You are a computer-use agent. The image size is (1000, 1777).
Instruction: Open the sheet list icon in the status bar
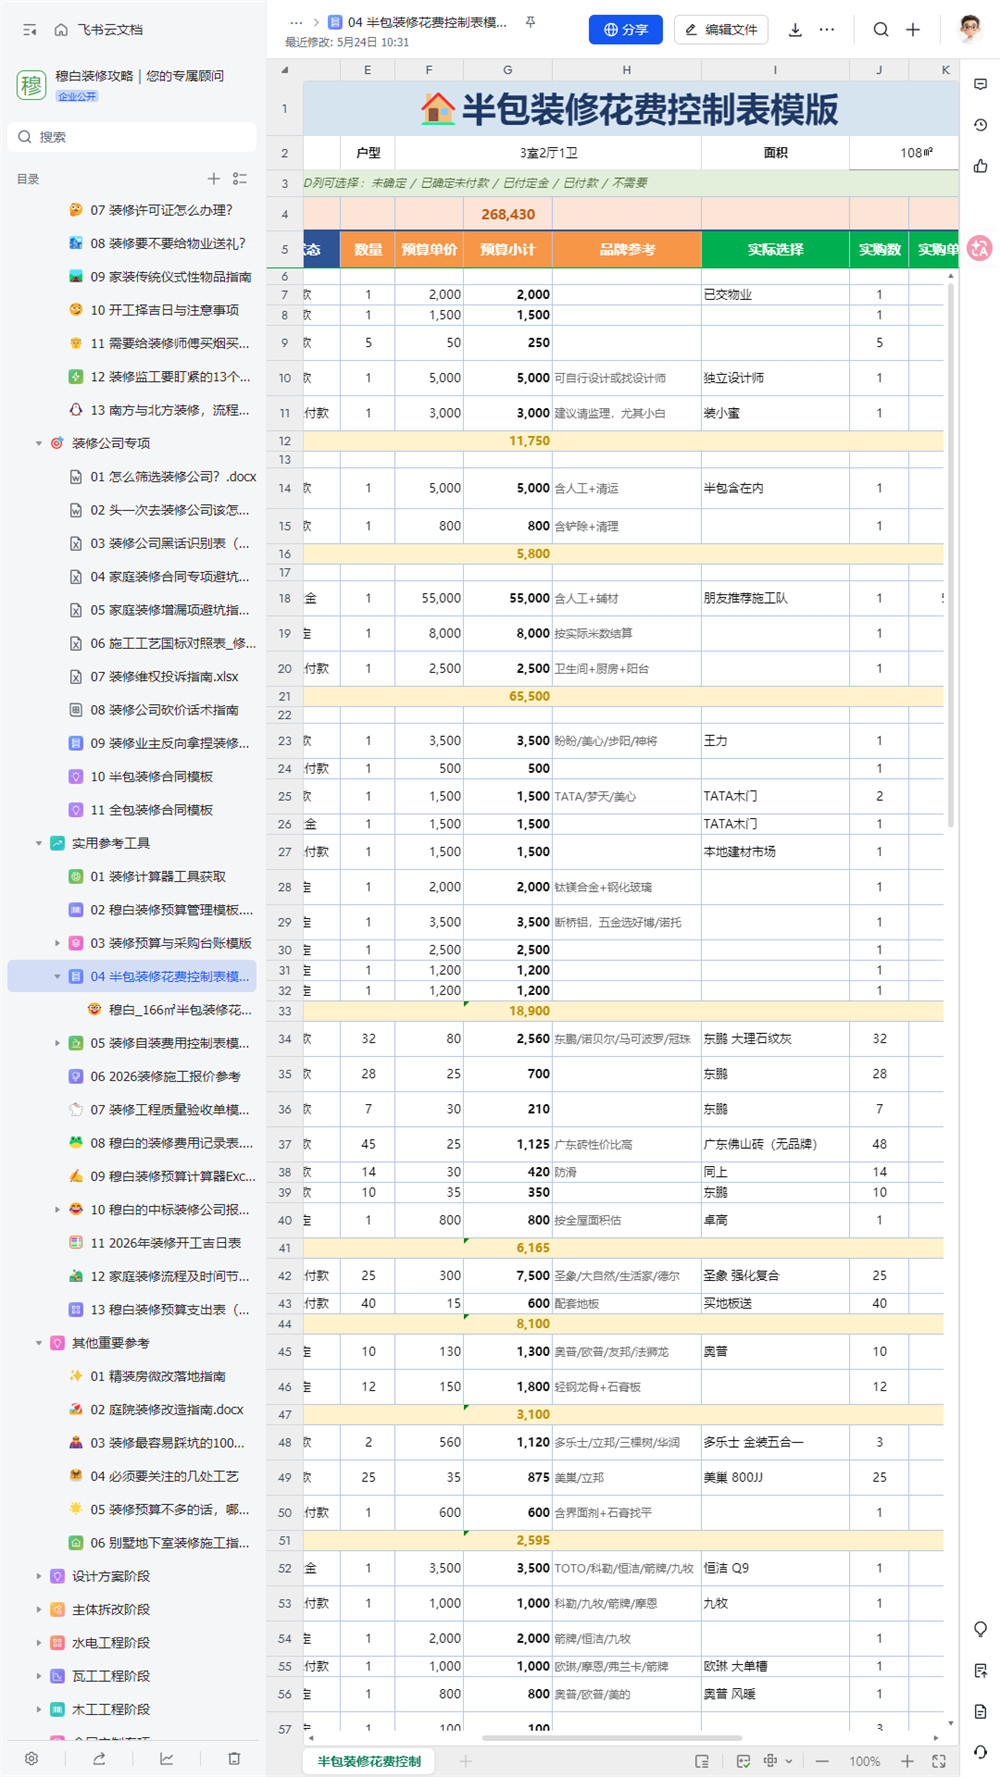(x=702, y=1761)
